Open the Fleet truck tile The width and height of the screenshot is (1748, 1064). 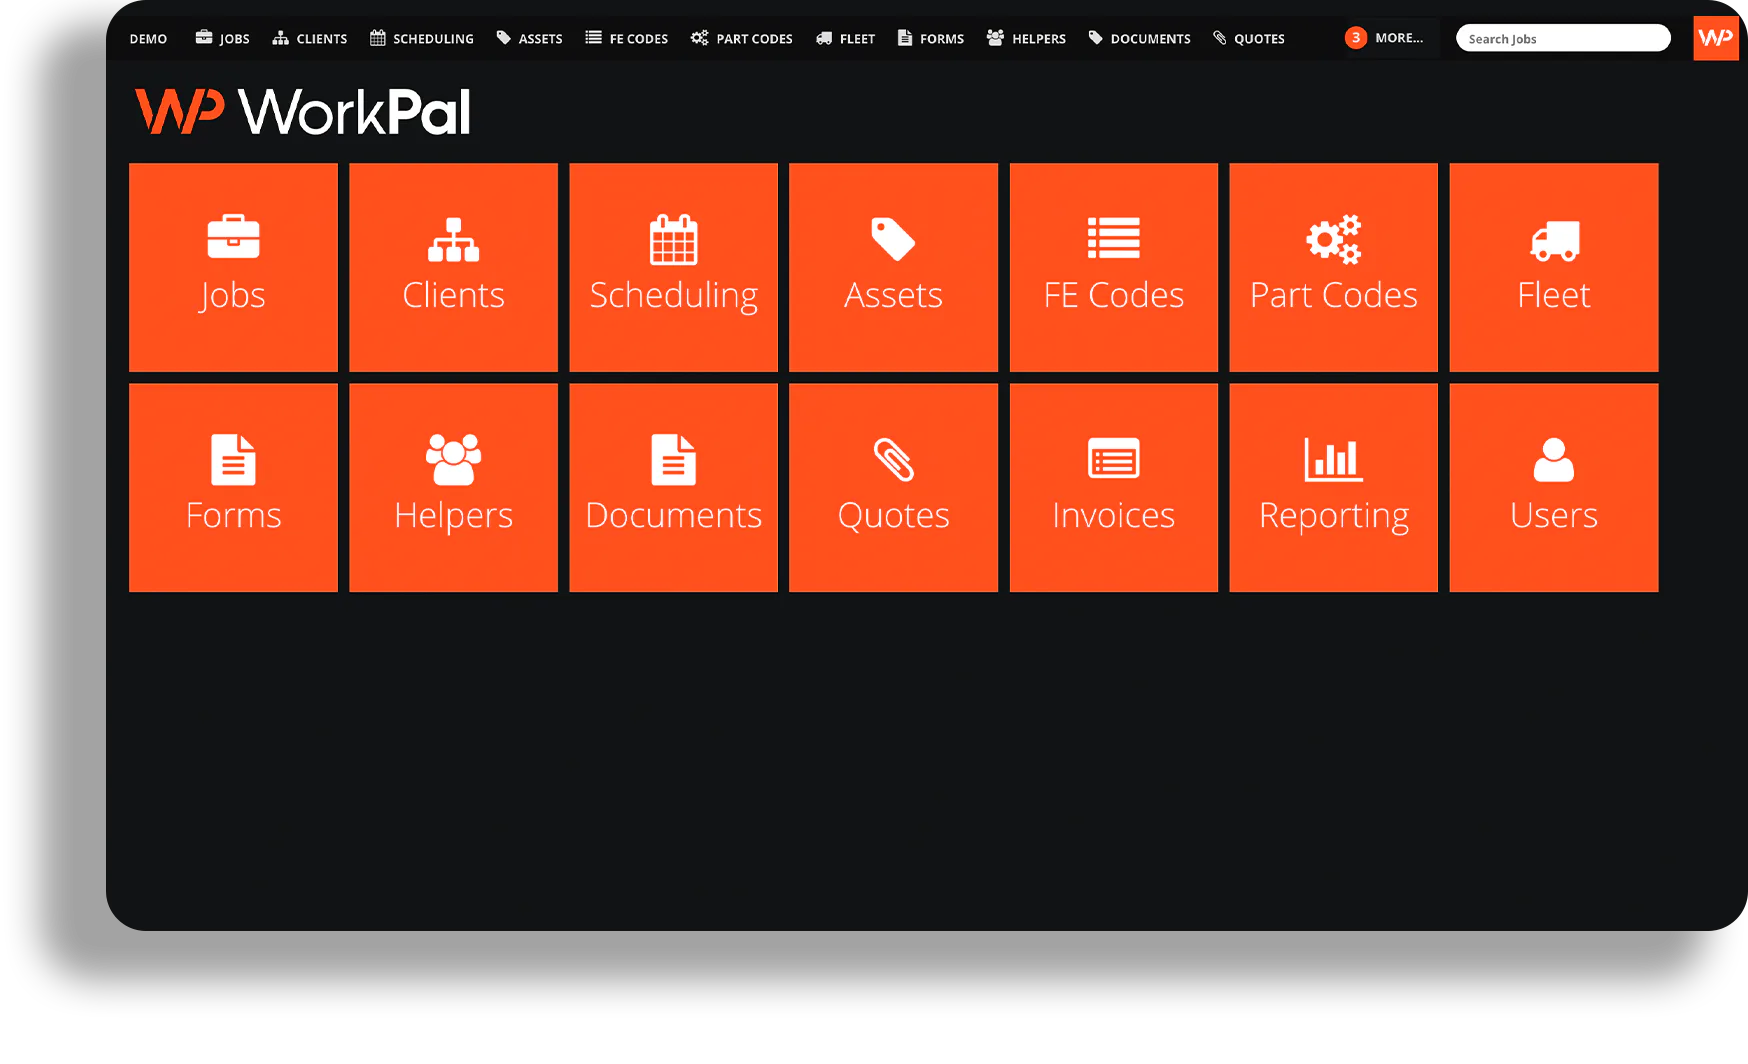click(x=1553, y=267)
